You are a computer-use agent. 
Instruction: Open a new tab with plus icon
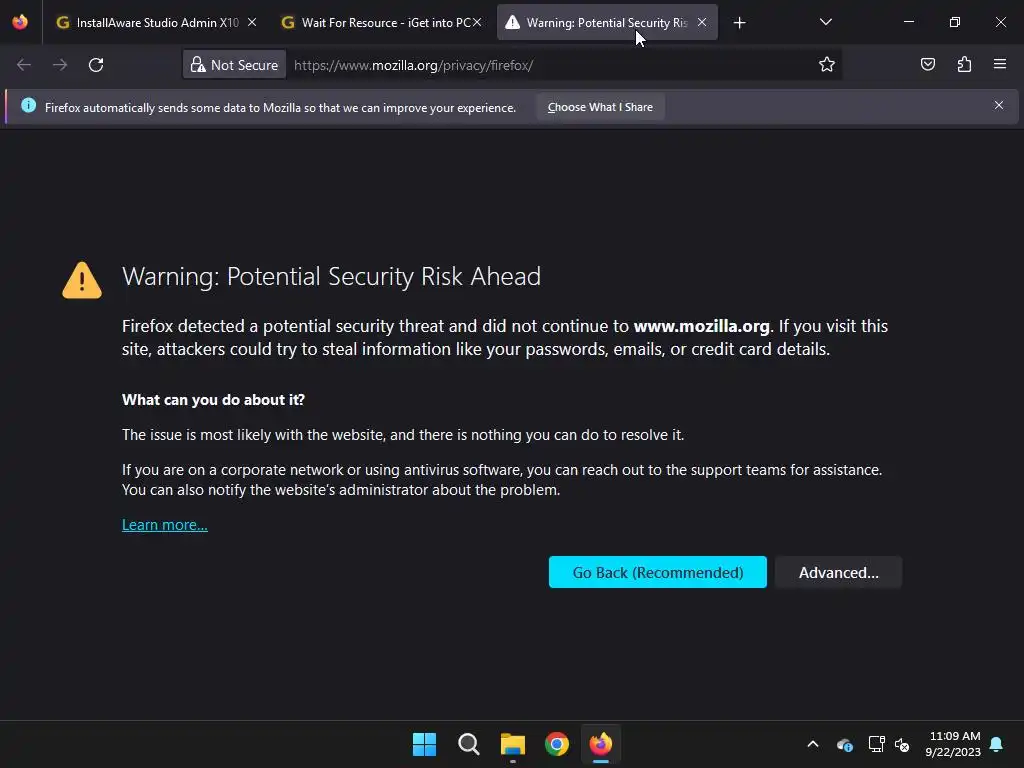(x=739, y=23)
